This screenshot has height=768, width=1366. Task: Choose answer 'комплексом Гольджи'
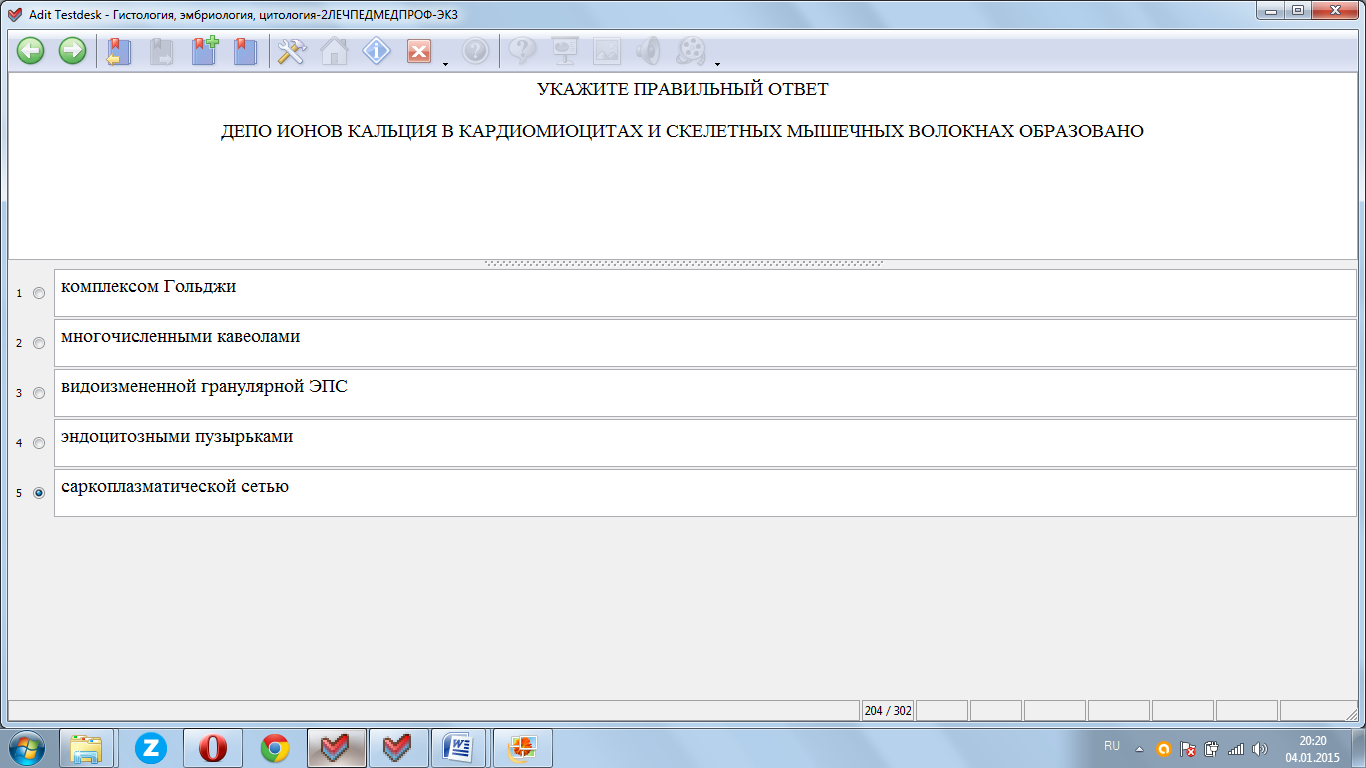[x=705, y=293]
